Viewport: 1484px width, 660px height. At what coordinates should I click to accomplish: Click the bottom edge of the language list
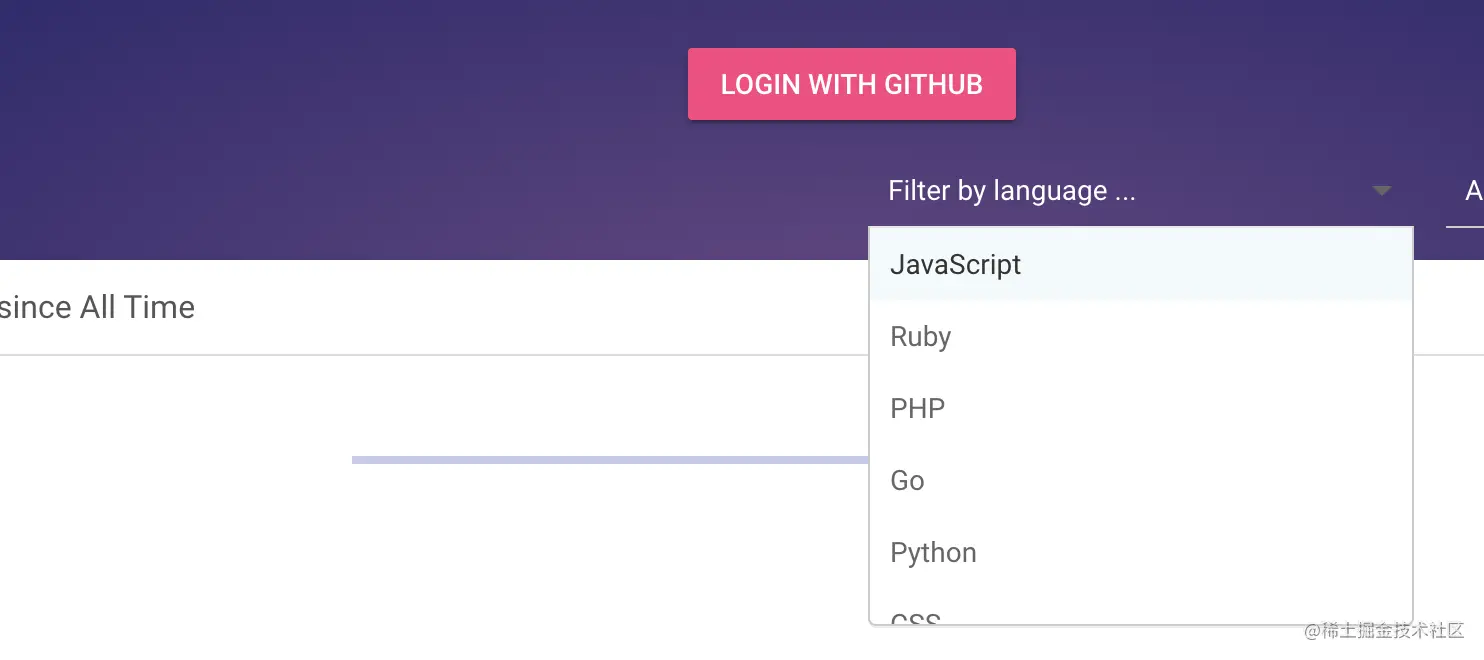(1140, 624)
